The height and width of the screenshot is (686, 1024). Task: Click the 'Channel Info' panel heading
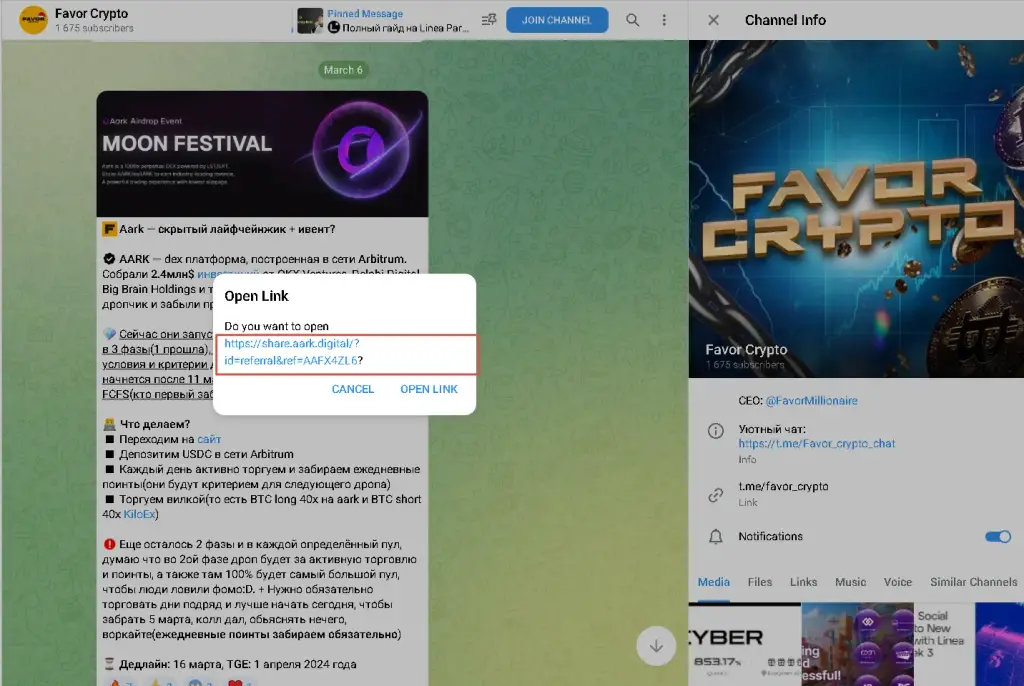(x=785, y=20)
